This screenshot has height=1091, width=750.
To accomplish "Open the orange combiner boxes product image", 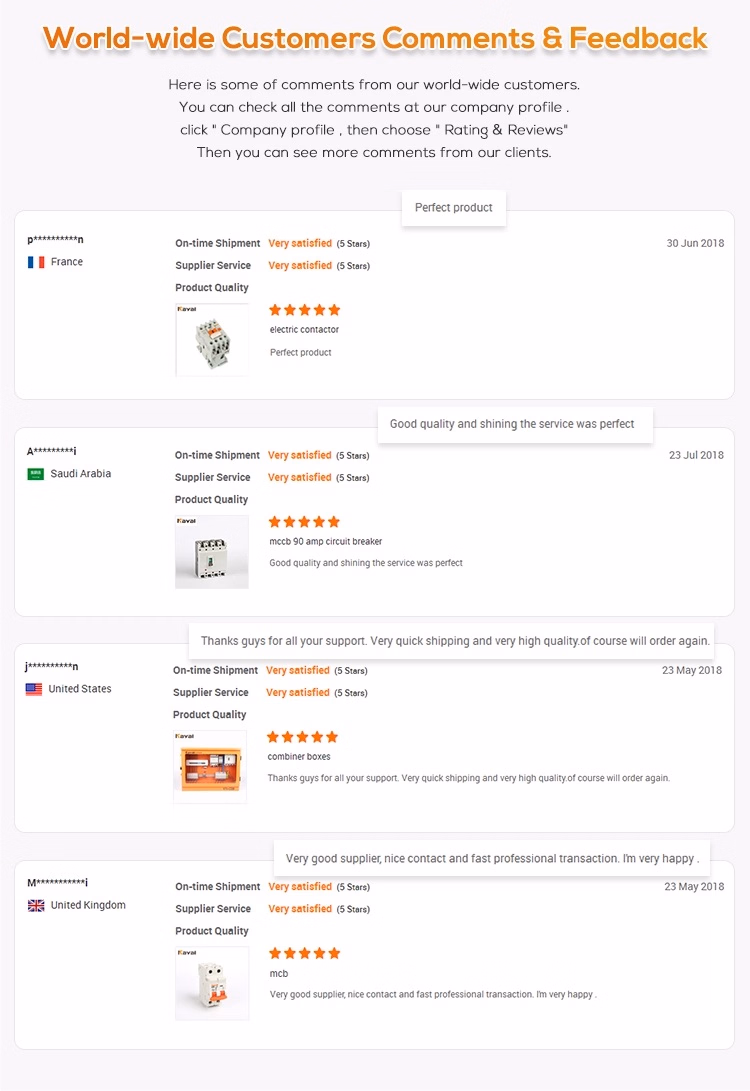I will point(210,767).
